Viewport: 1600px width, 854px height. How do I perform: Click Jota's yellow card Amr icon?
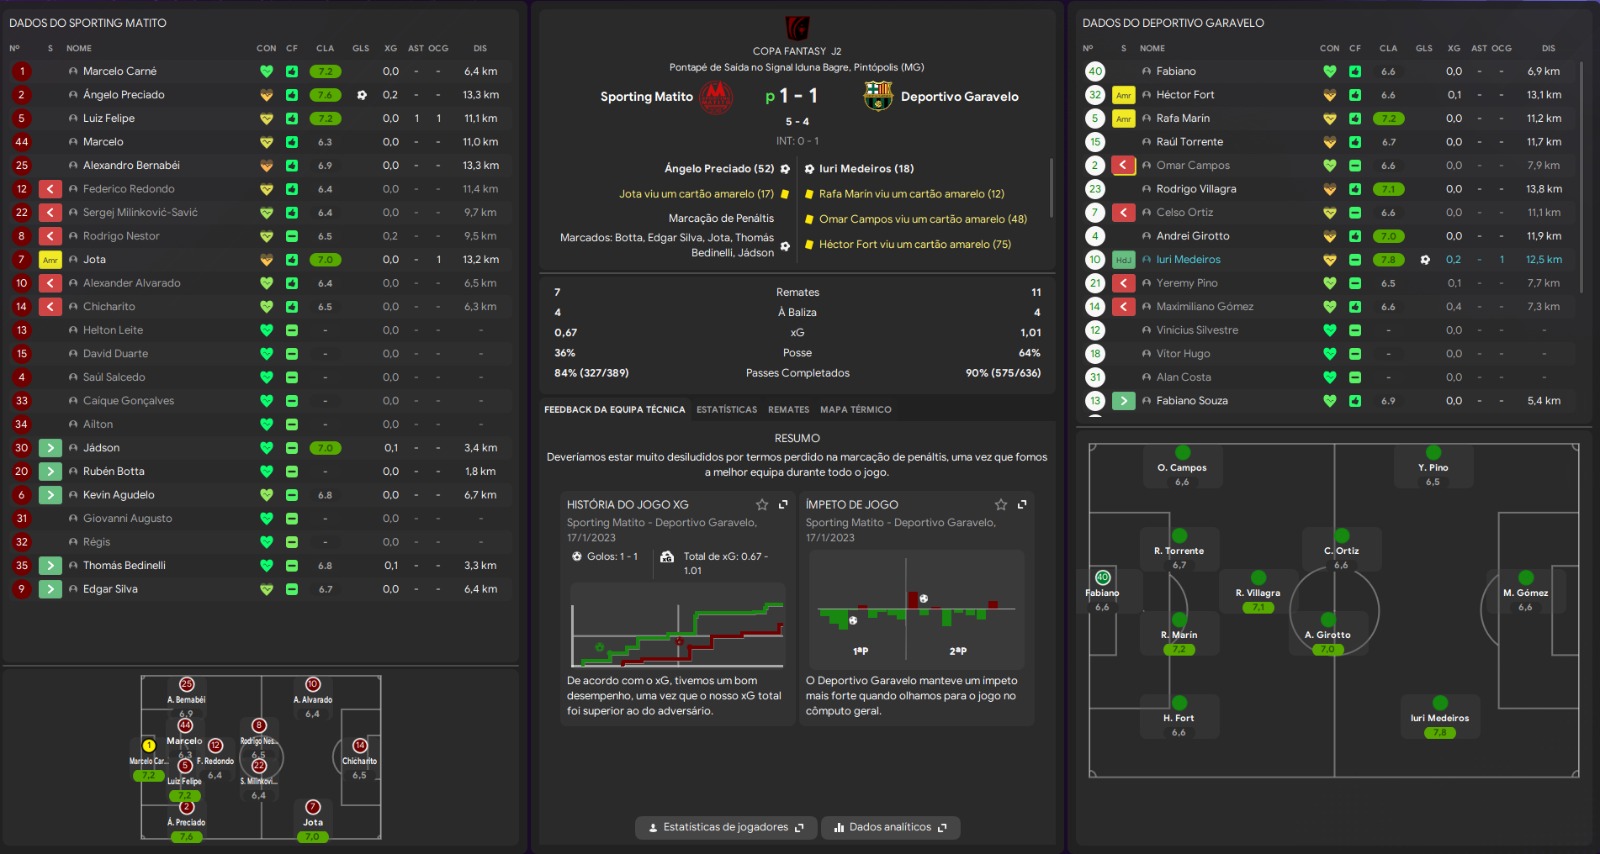click(x=50, y=260)
